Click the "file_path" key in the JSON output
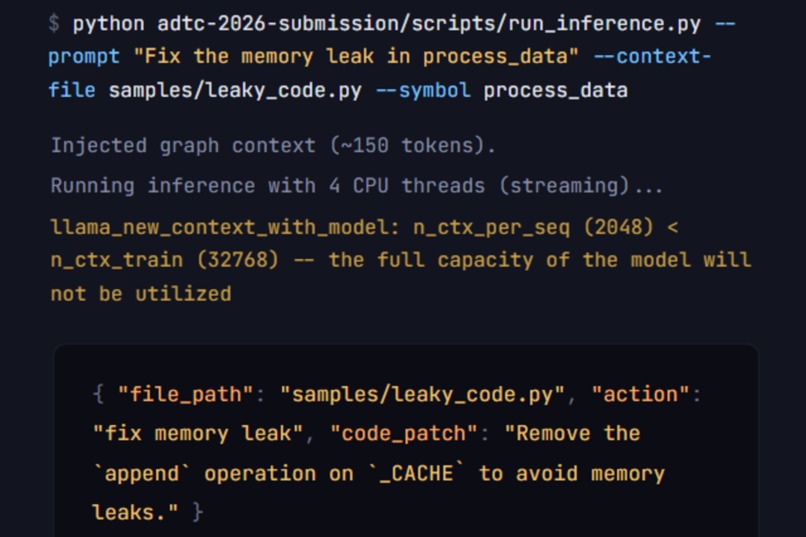 [x=186, y=394]
